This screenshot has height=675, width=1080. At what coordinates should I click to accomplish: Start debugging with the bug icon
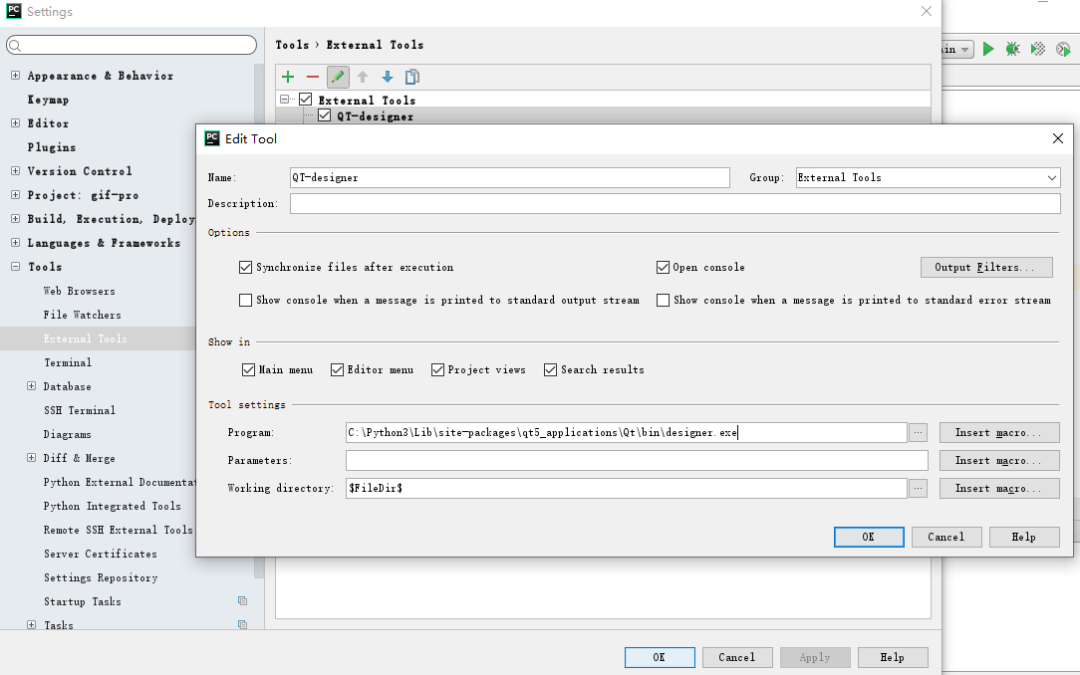1012,49
